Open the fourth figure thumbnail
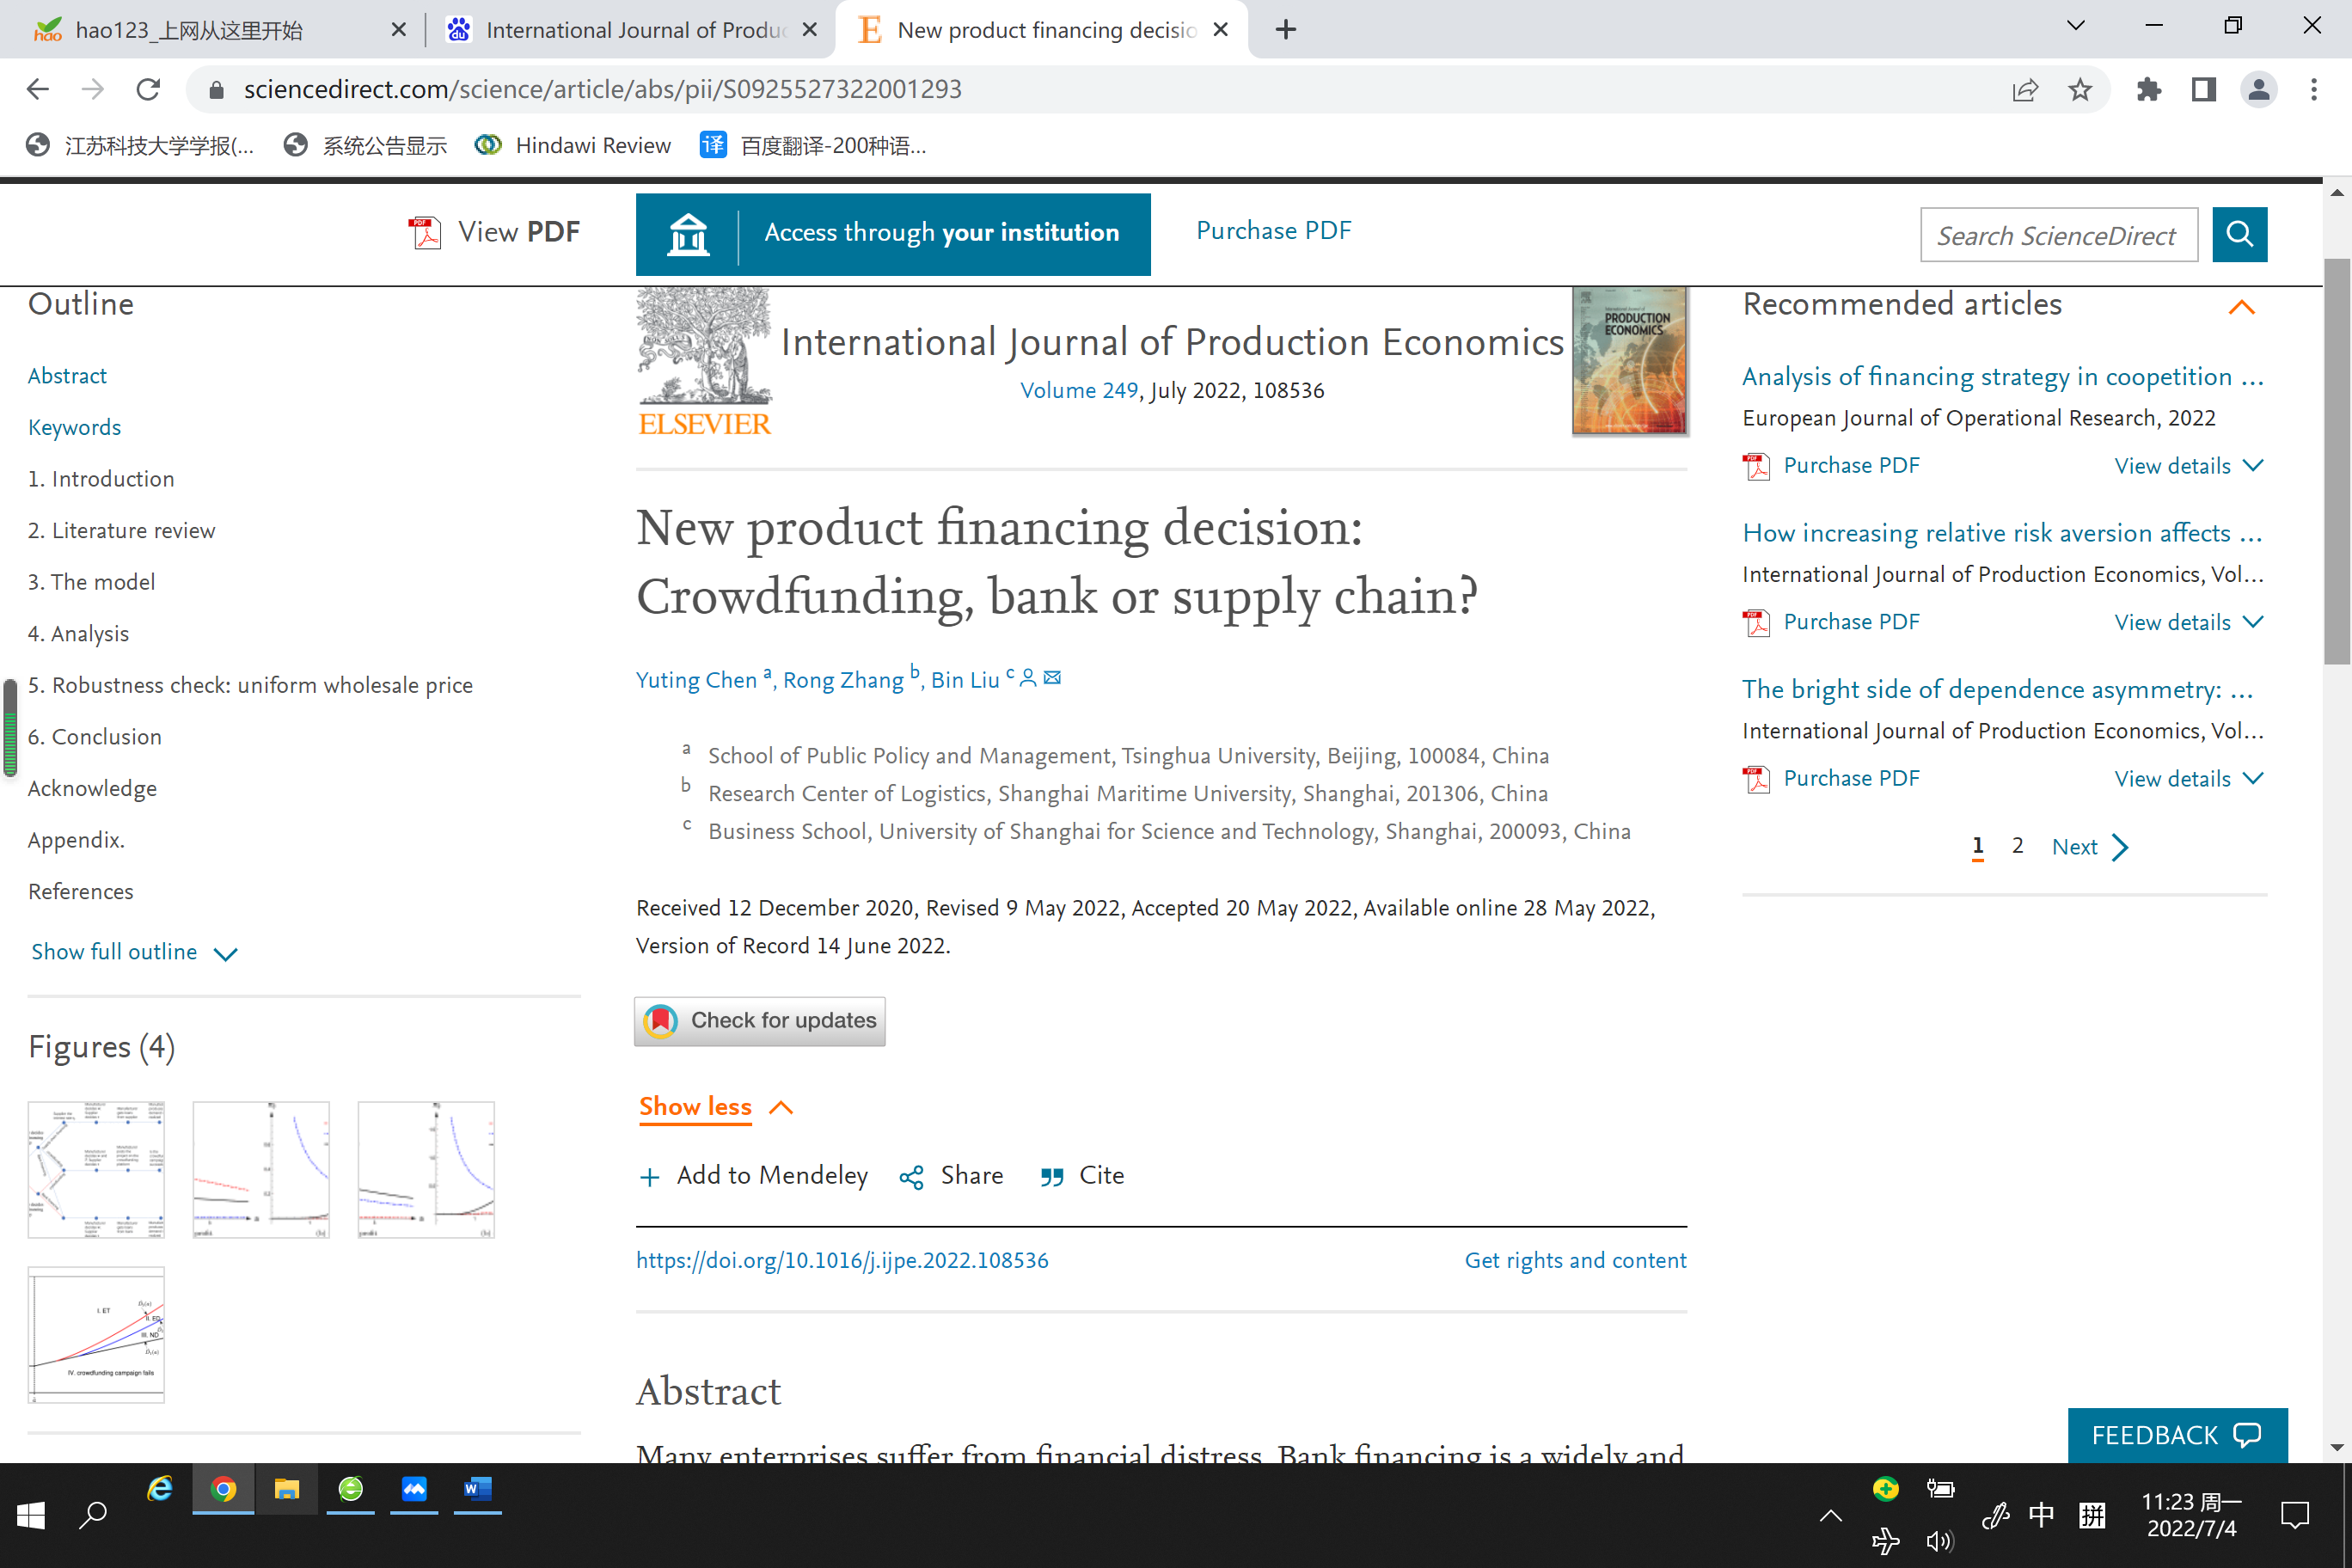 [96, 1334]
